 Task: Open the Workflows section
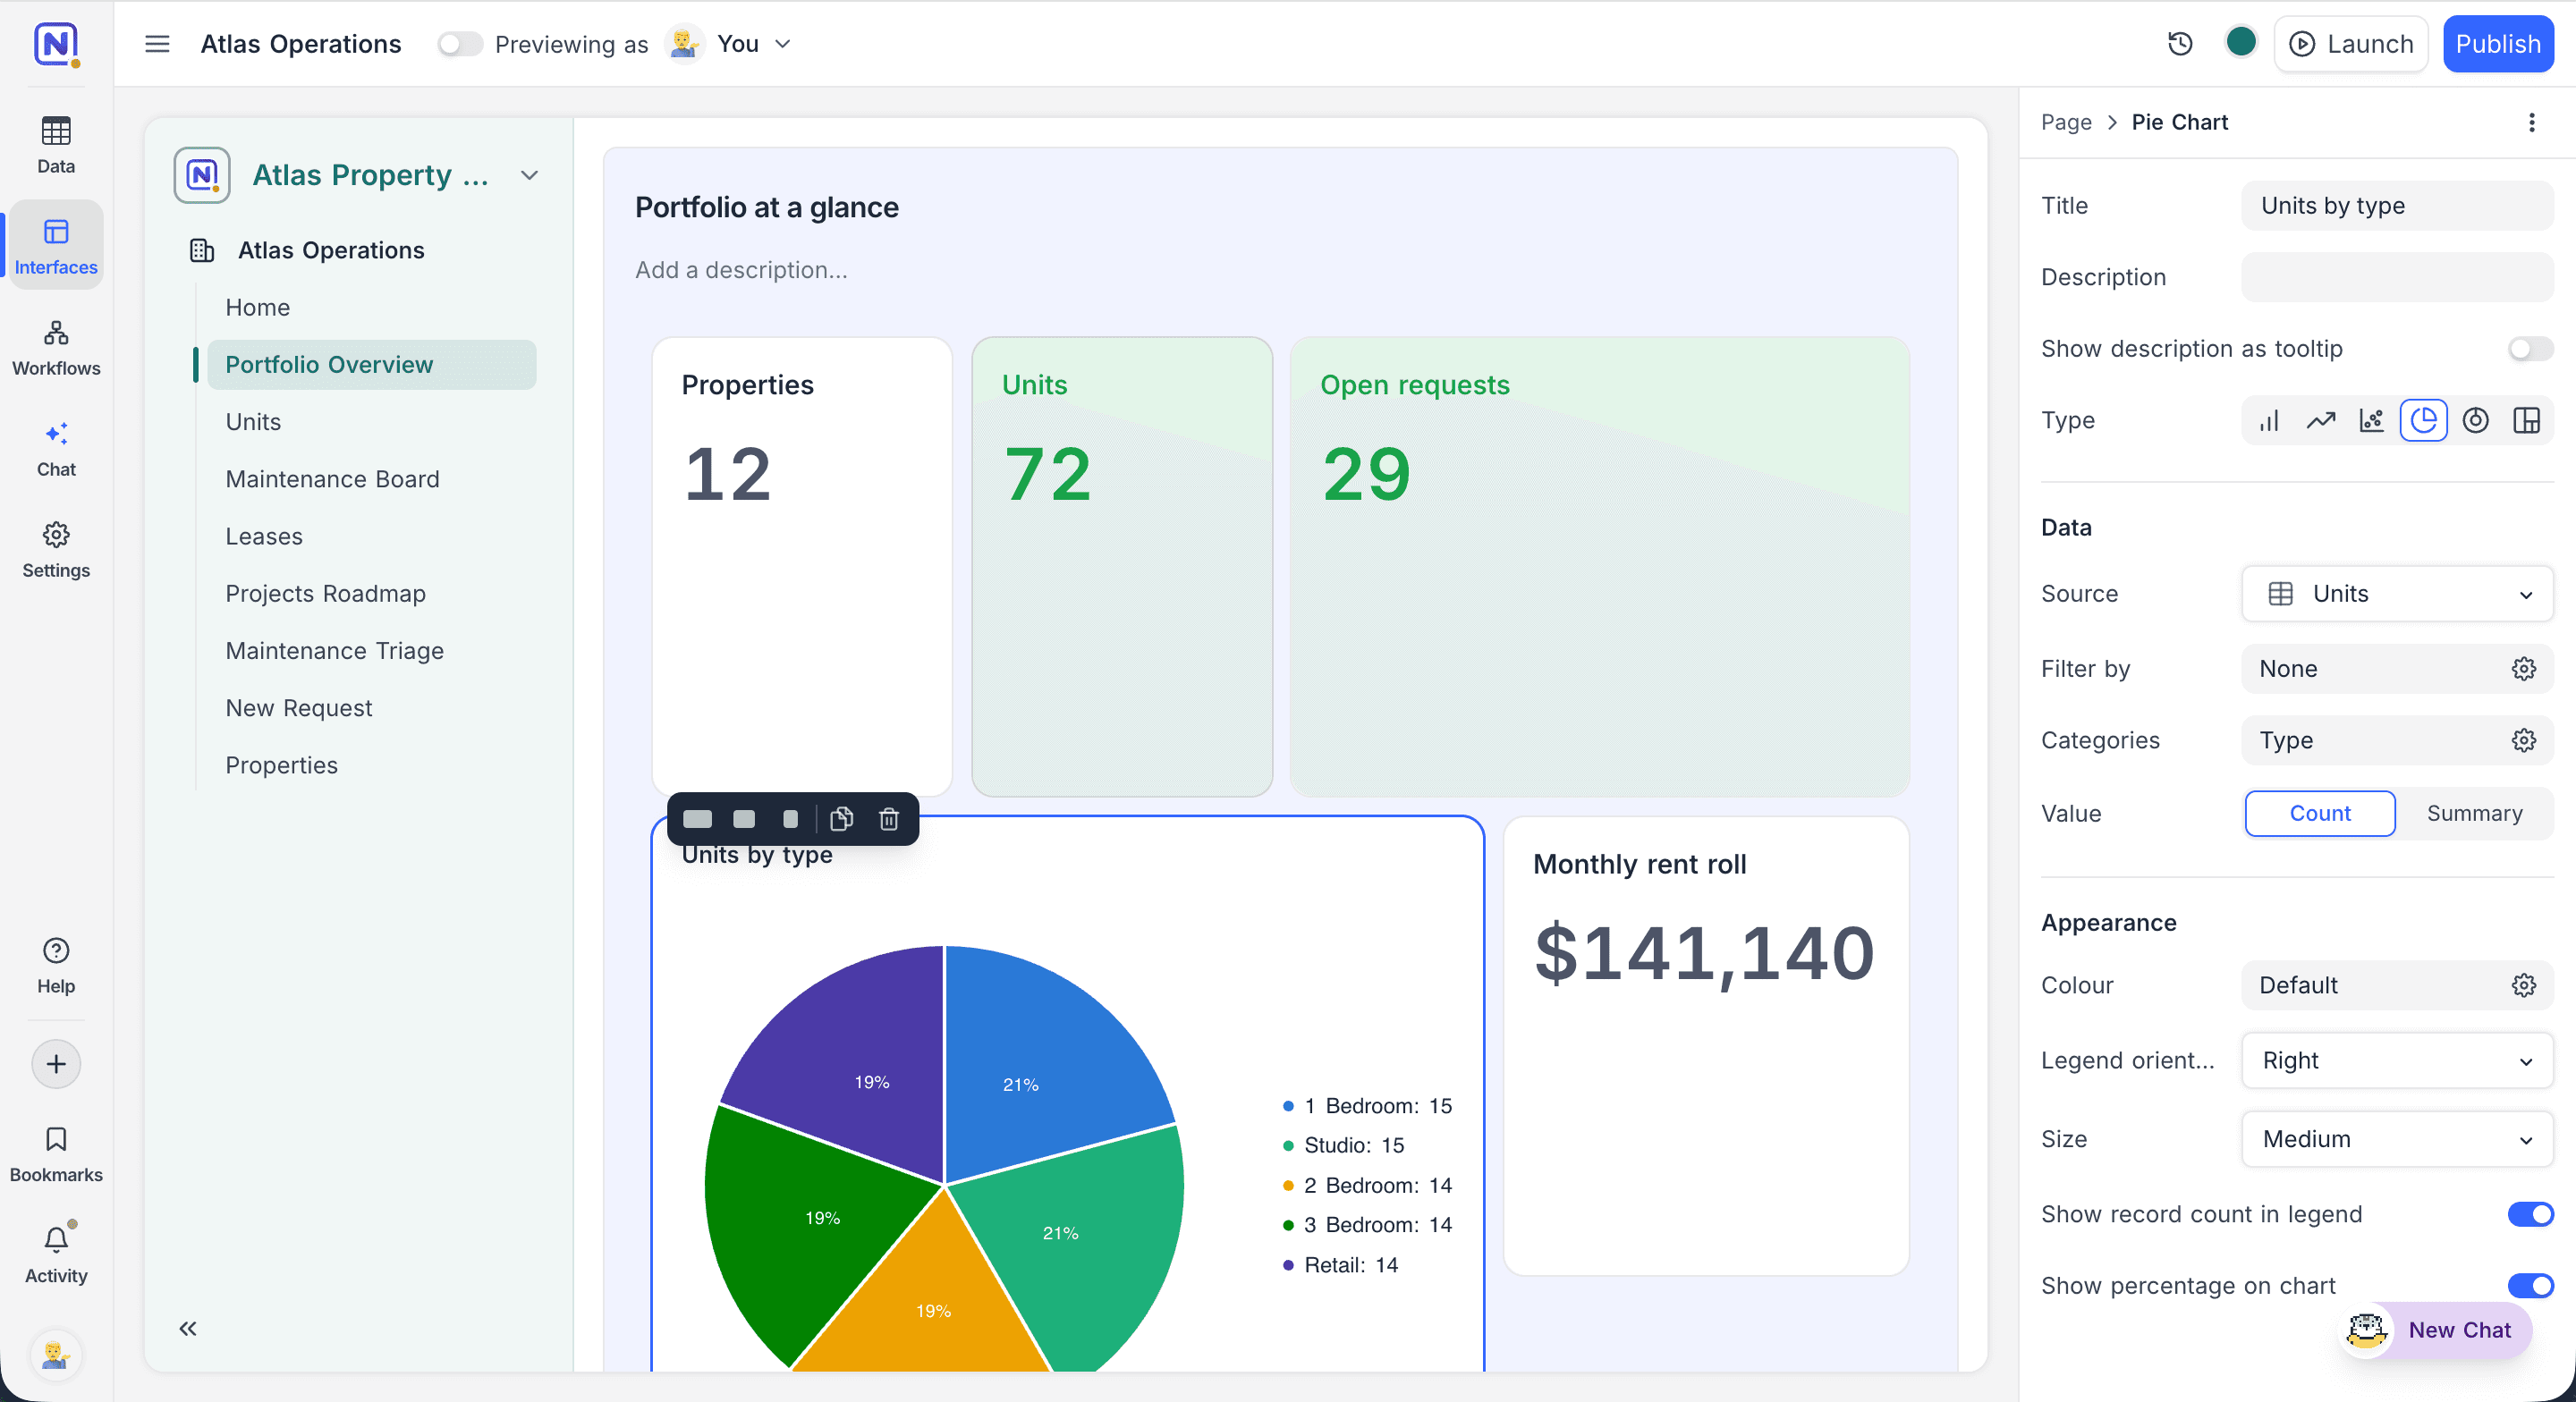[x=56, y=347]
